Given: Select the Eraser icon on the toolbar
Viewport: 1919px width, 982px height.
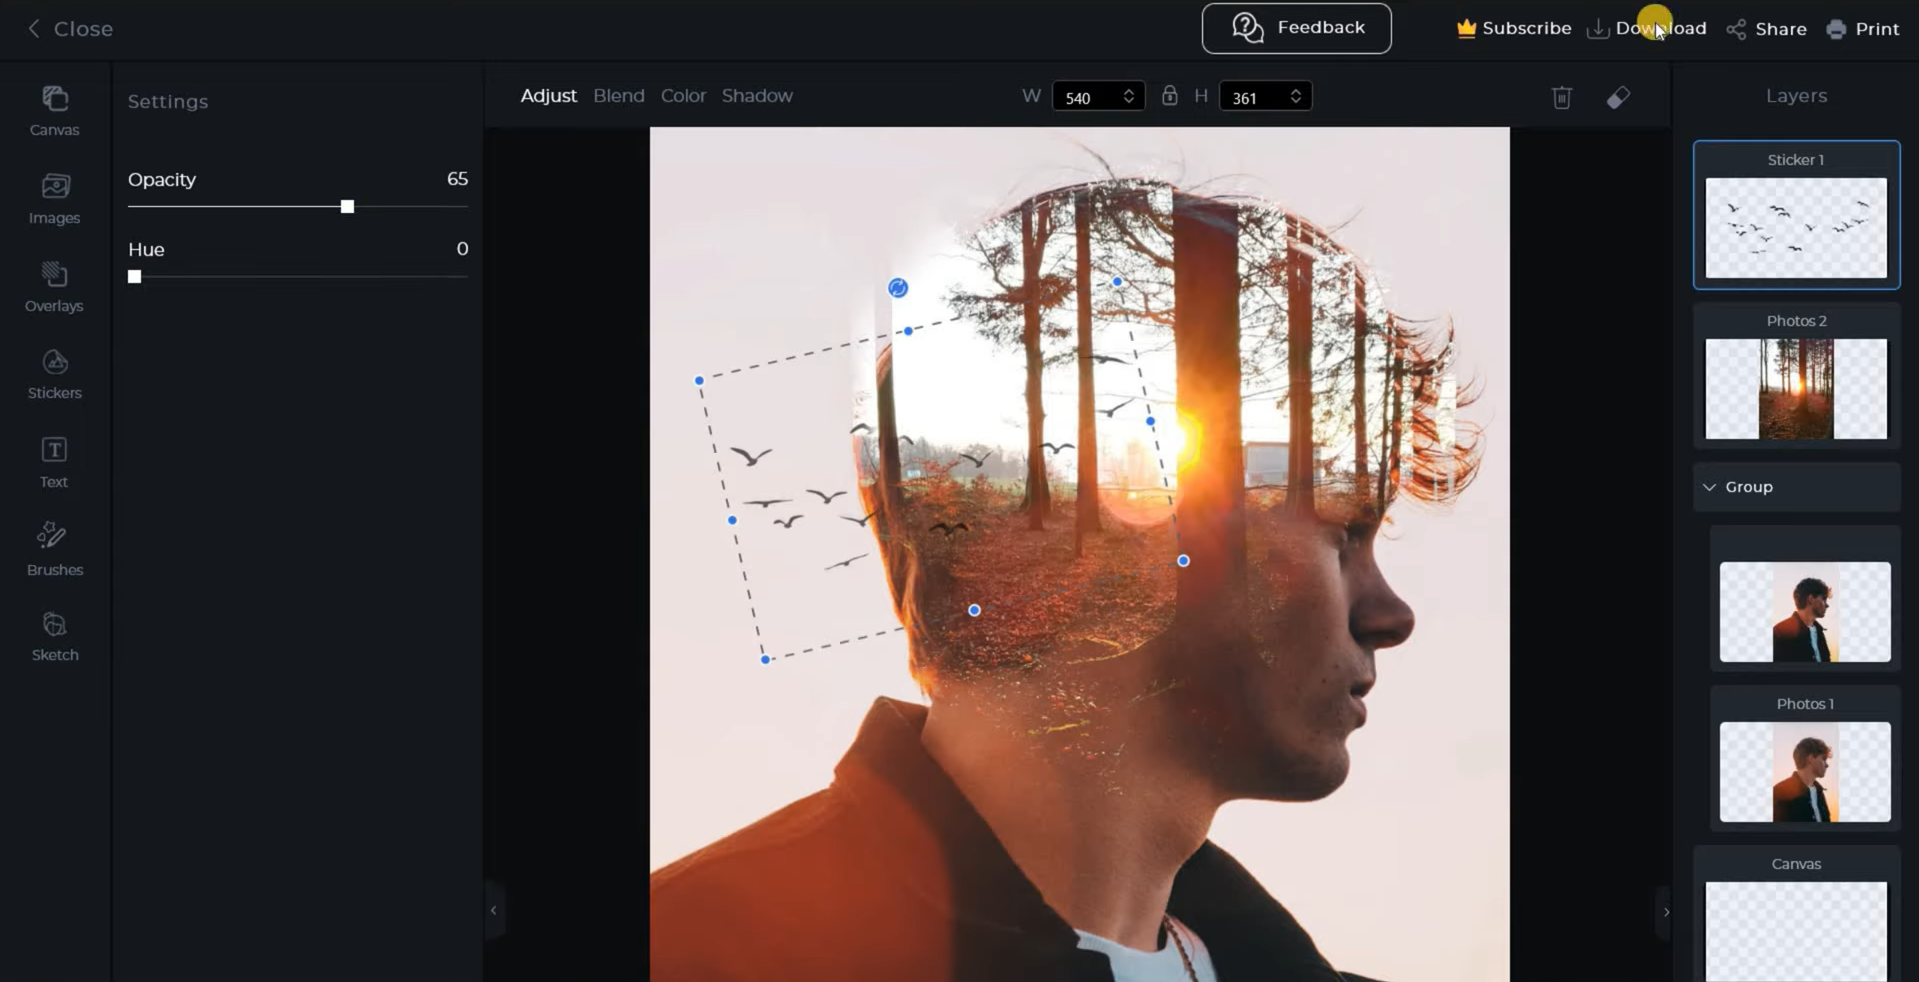Looking at the screenshot, I should 1618,97.
